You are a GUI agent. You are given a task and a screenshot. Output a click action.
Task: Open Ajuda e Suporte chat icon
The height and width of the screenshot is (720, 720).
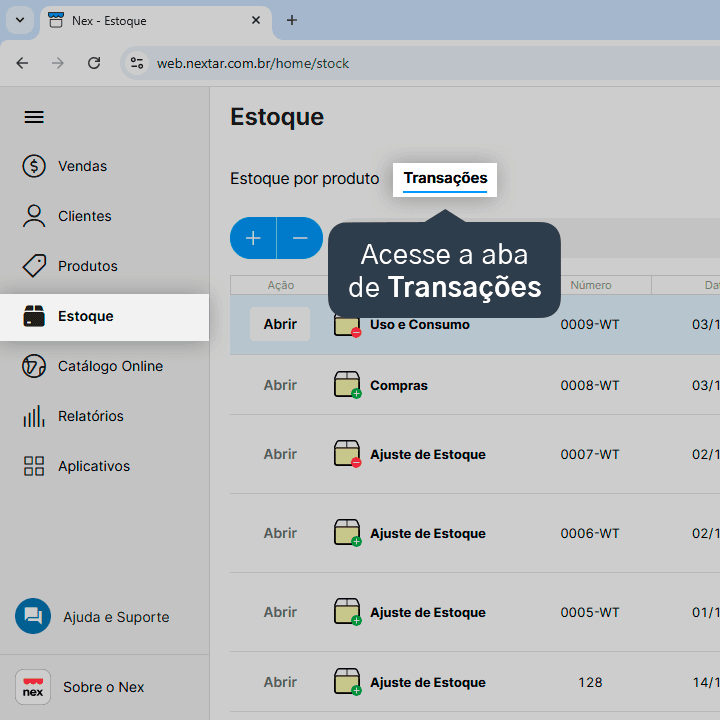(33, 616)
